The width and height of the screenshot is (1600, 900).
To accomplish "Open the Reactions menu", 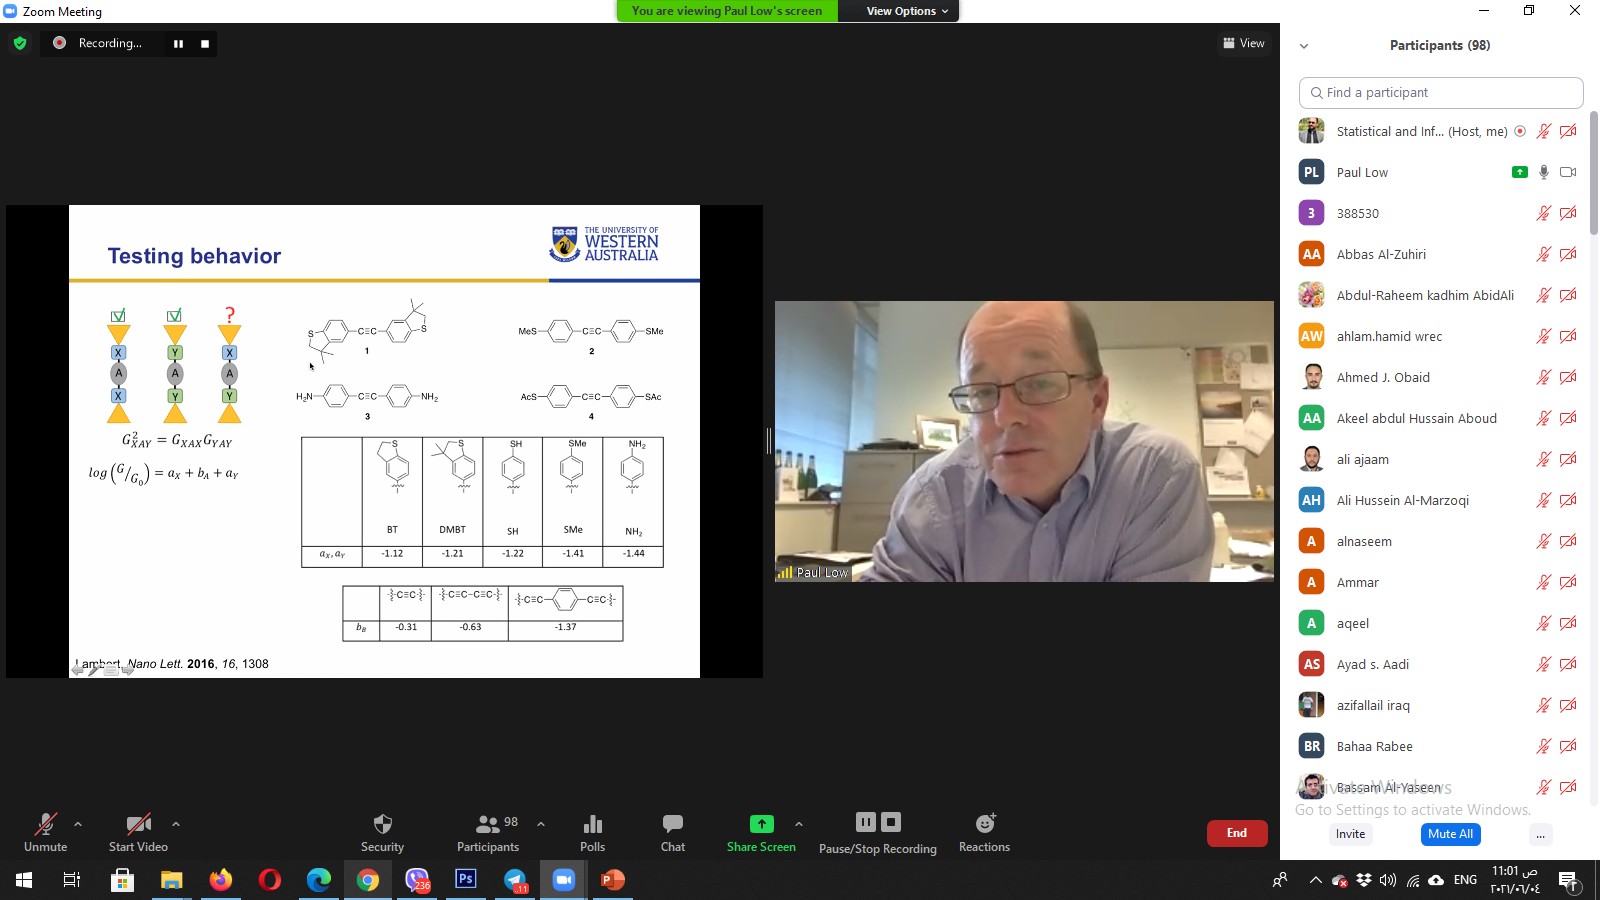I will tap(984, 832).
